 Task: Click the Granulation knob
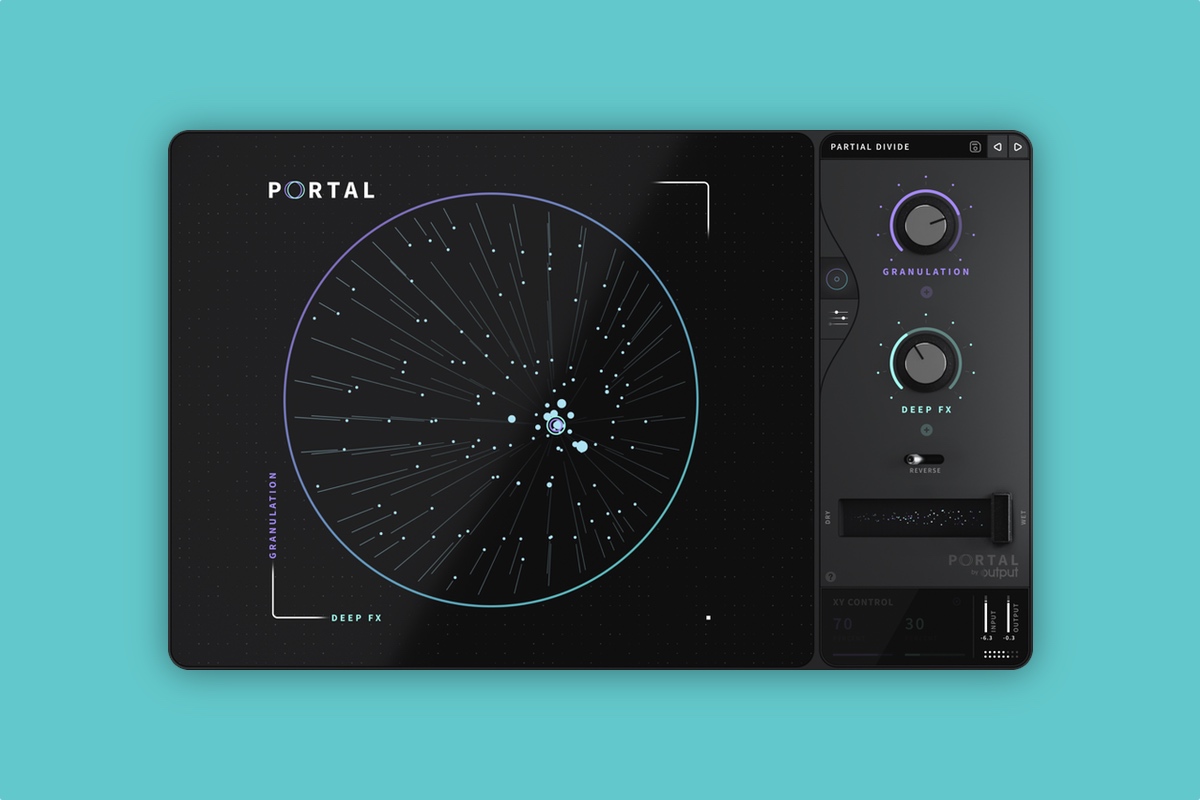click(x=926, y=224)
